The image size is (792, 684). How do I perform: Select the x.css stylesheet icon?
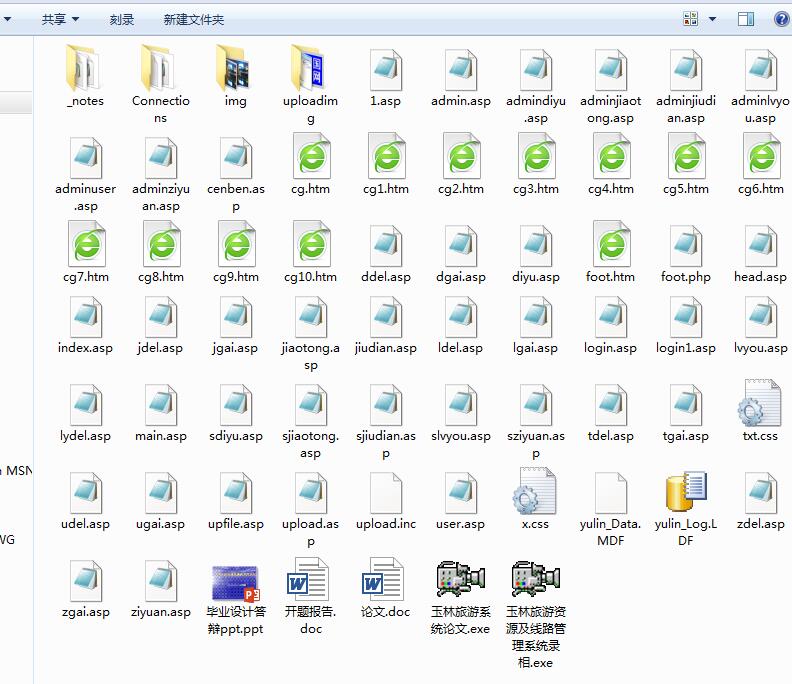pos(534,491)
